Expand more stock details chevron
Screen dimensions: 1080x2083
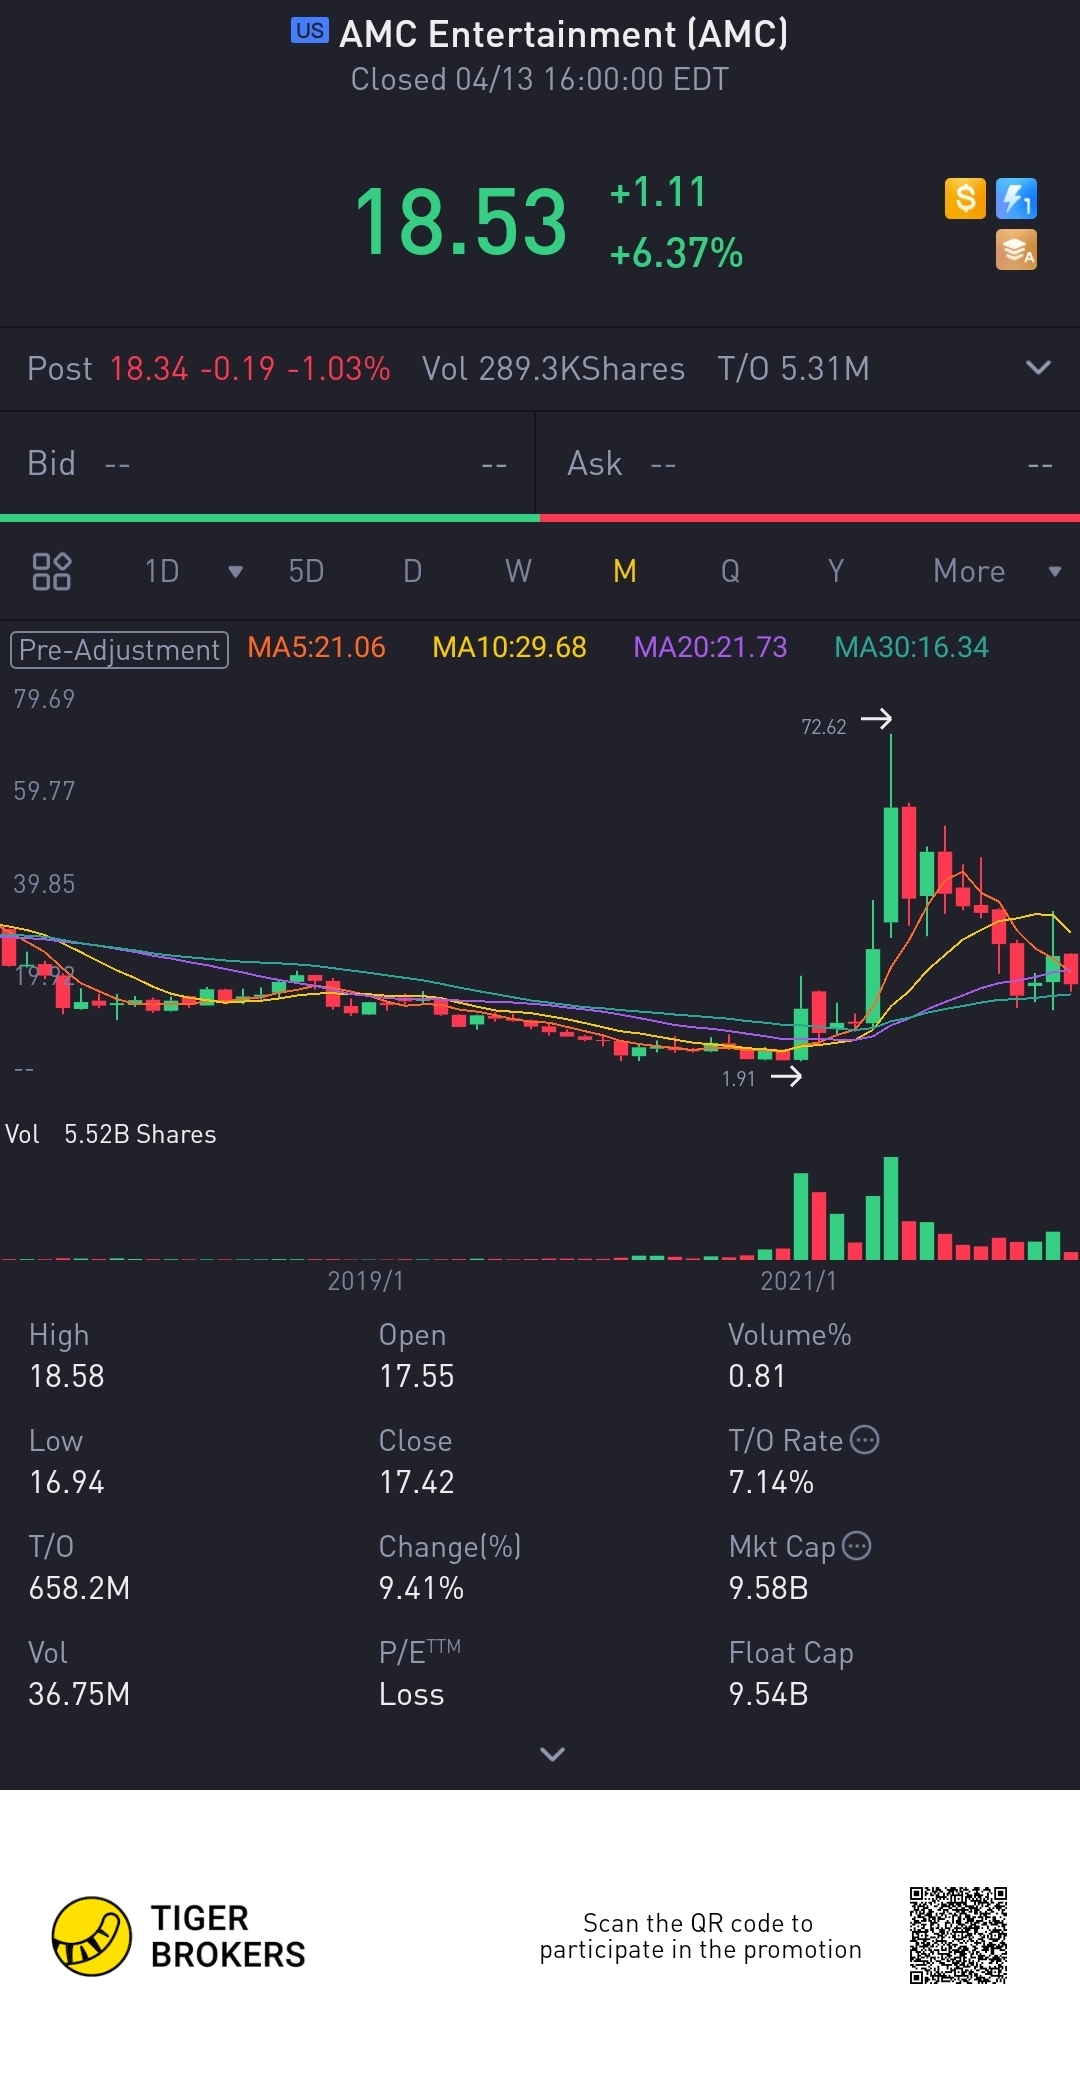click(552, 1754)
